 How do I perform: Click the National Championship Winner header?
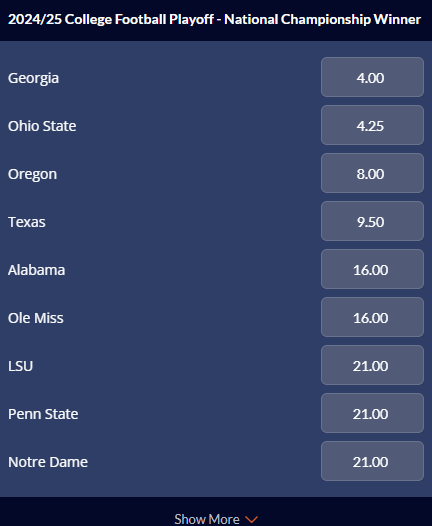pyautogui.click(x=214, y=19)
